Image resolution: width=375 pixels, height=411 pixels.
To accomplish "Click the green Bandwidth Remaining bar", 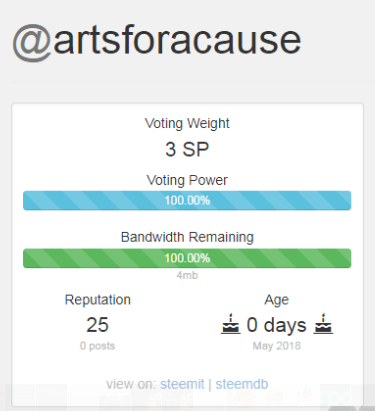I will tap(187, 258).
